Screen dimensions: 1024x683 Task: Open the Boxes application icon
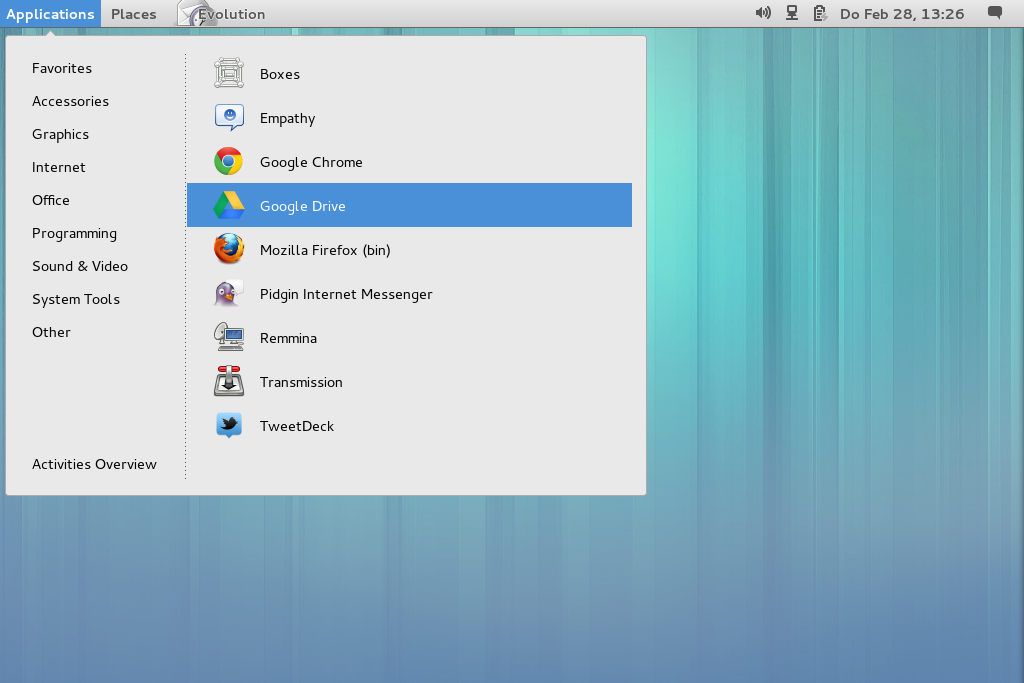pyautogui.click(x=229, y=73)
